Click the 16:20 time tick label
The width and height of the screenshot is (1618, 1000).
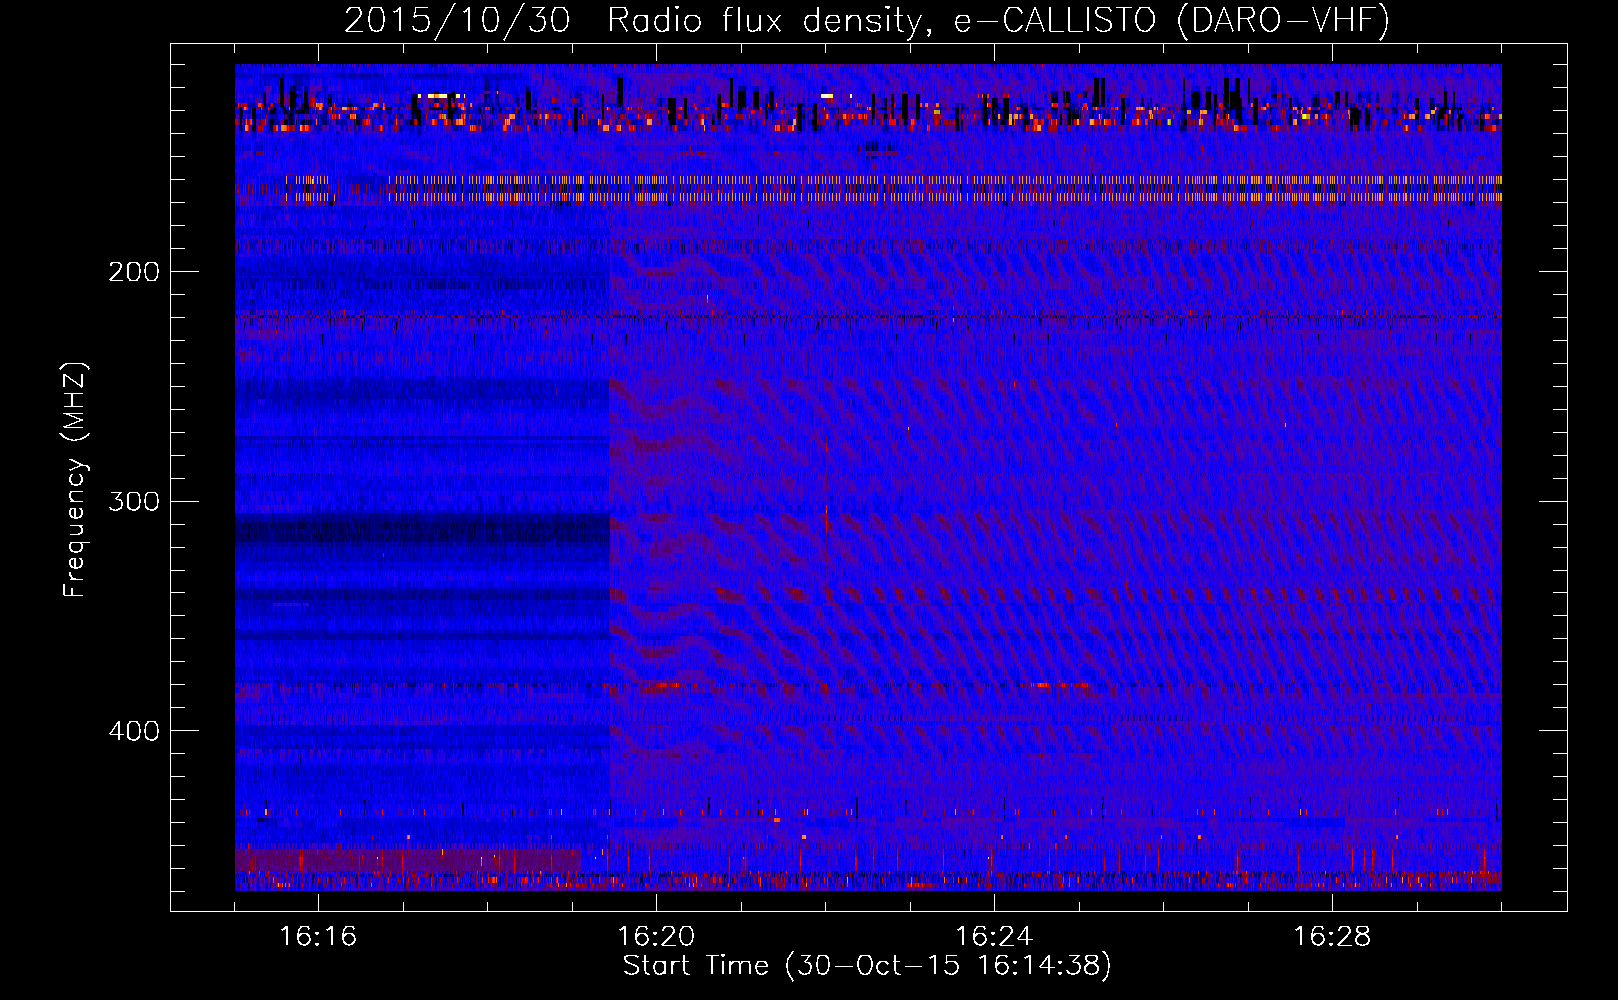[x=656, y=937]
